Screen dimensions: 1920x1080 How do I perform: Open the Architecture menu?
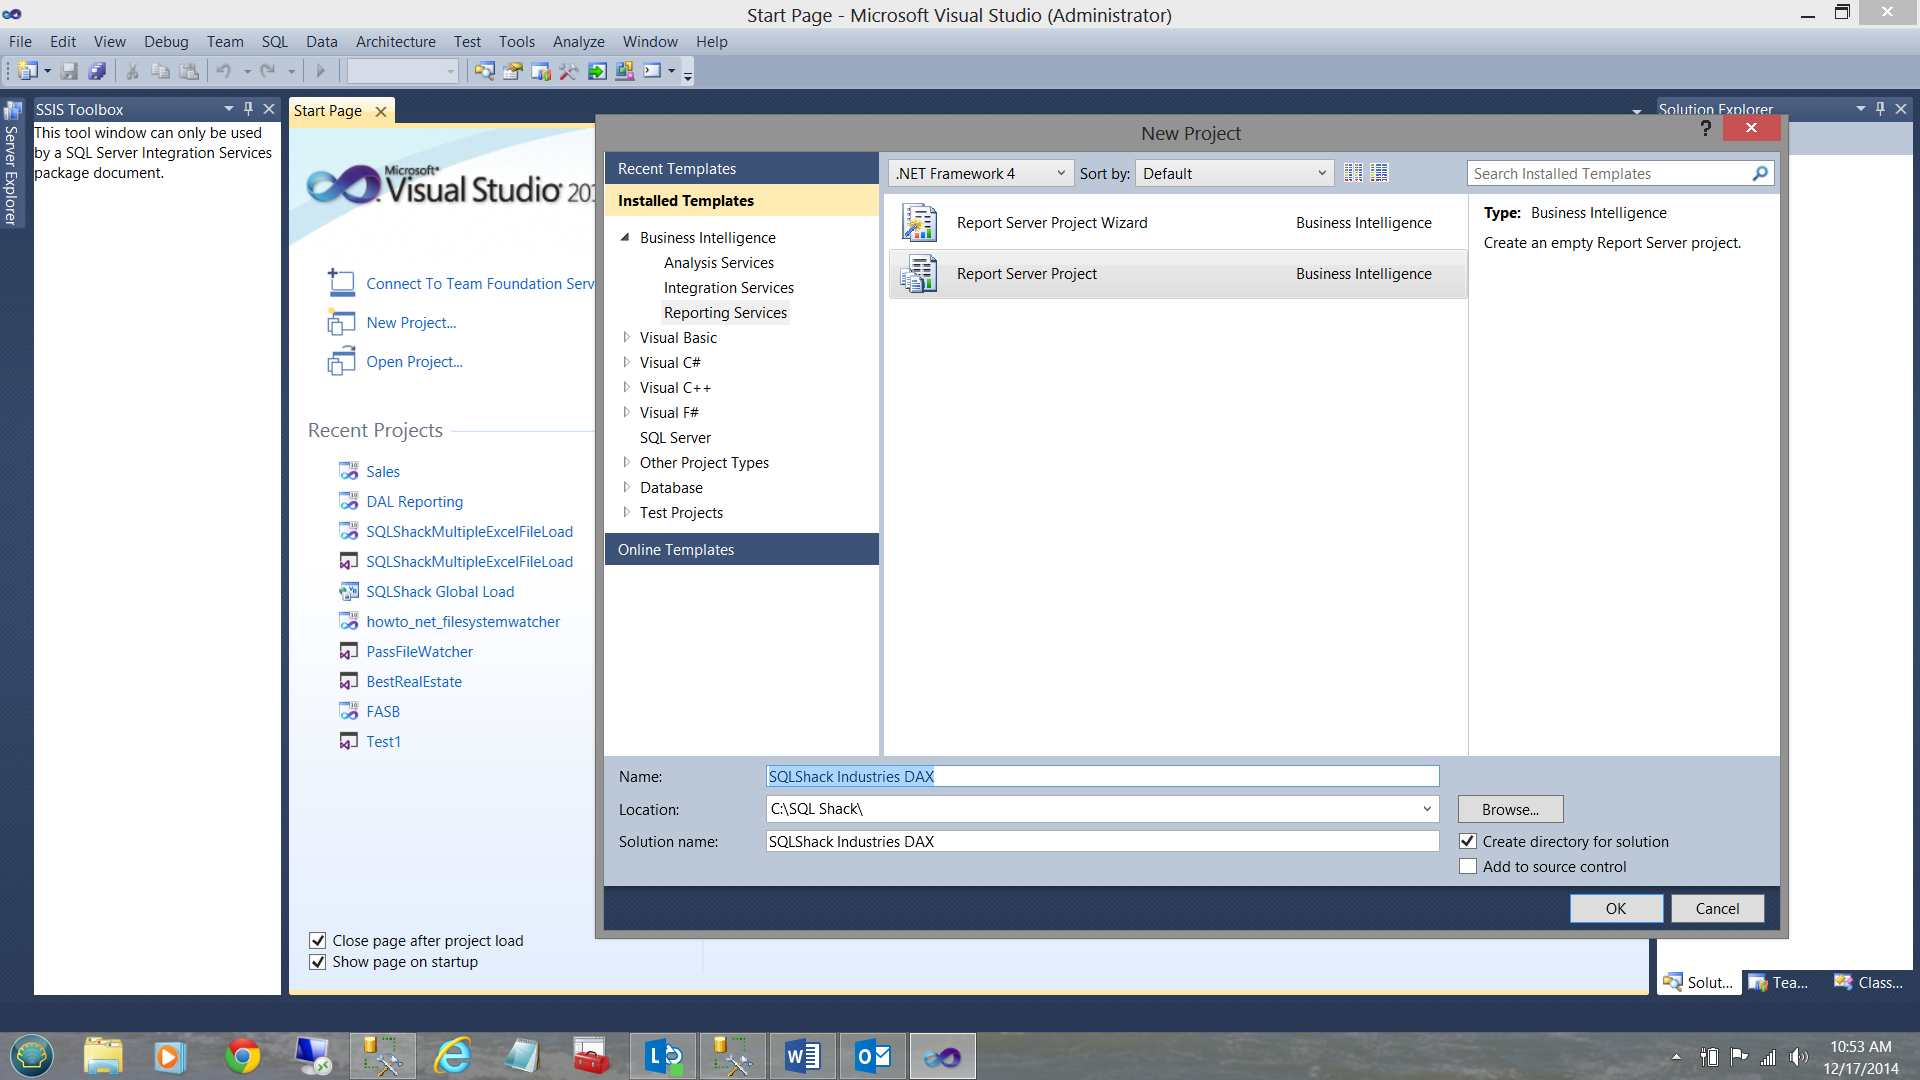395,42
